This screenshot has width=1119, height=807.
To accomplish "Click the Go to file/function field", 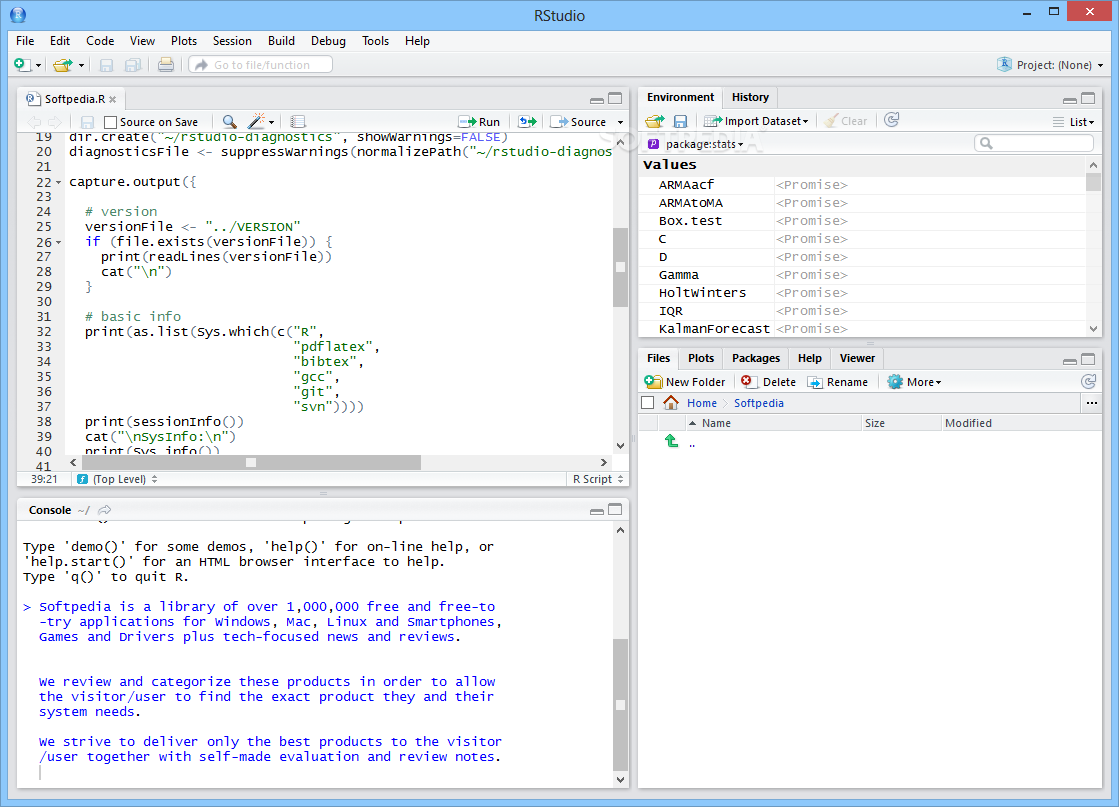I will 260,65.
